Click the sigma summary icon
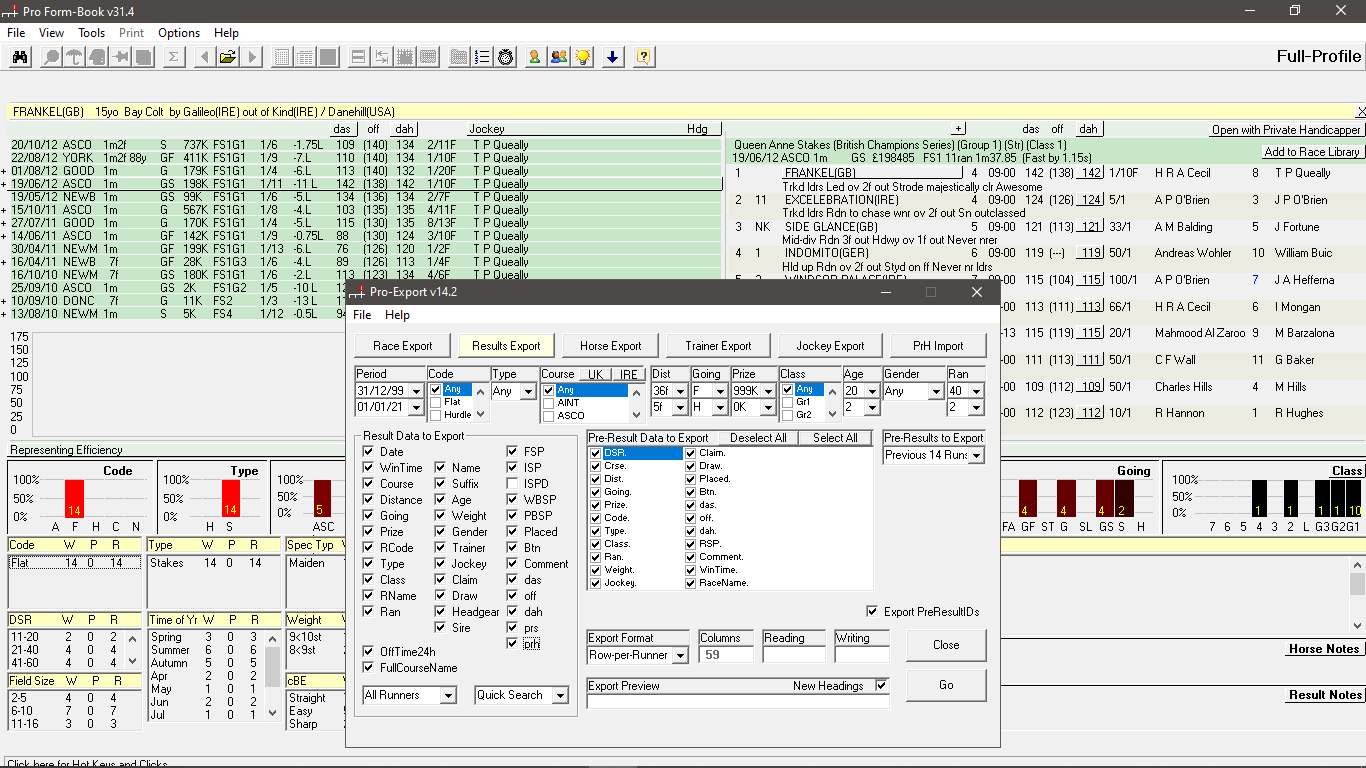 click(172, 57)
